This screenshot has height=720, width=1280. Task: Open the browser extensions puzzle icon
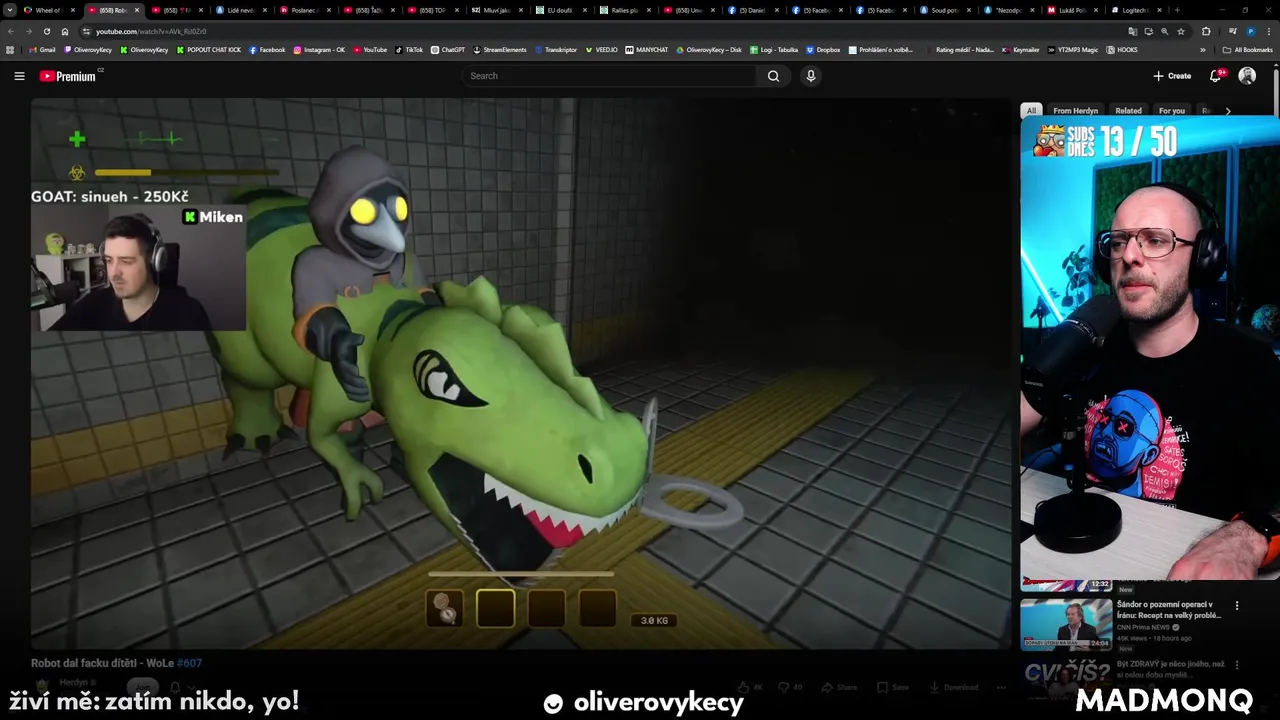pos(1206,31)
